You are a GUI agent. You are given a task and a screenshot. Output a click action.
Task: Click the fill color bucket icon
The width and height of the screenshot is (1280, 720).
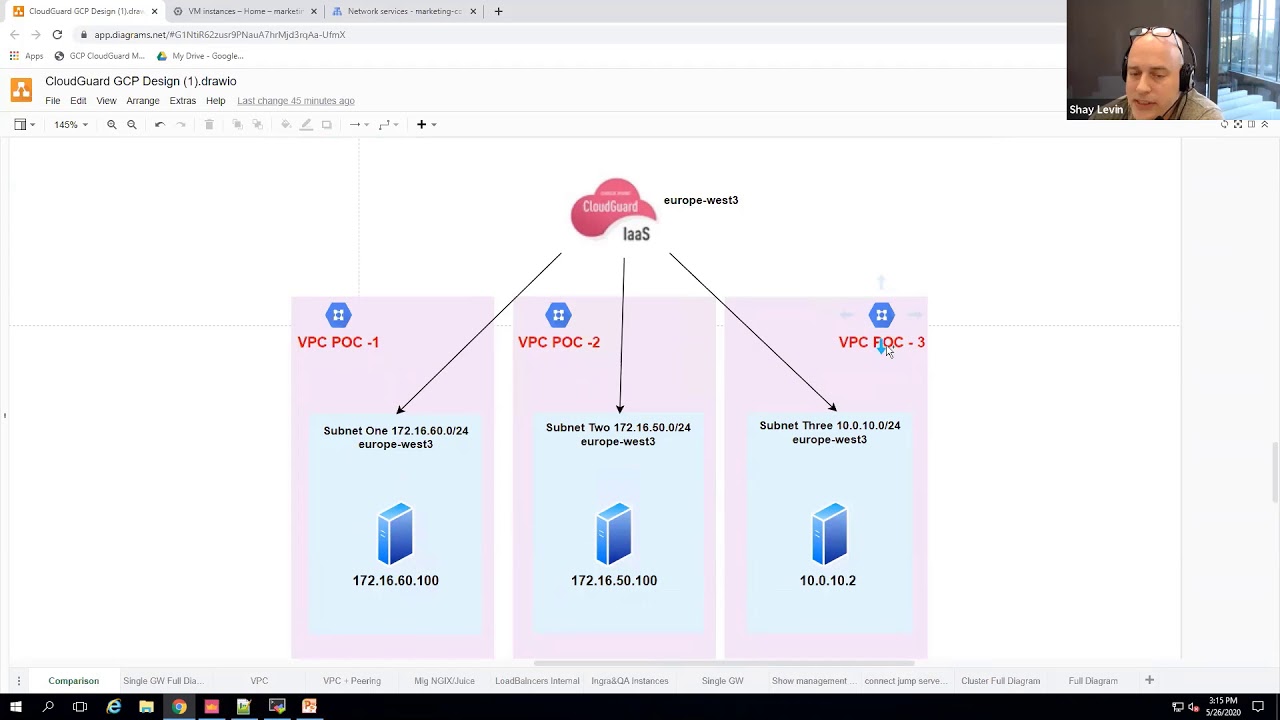pyautogui.click(x=286, y=124)
